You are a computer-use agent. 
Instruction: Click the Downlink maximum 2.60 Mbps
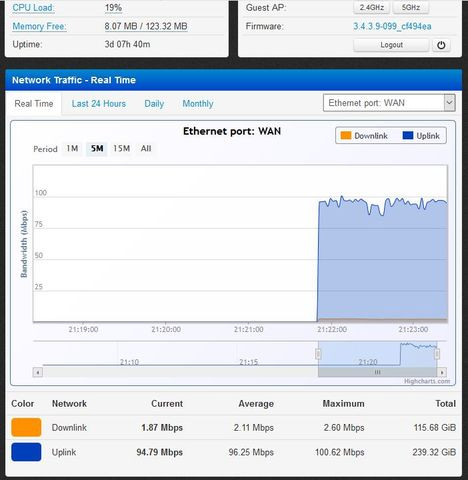coord(344,428)
